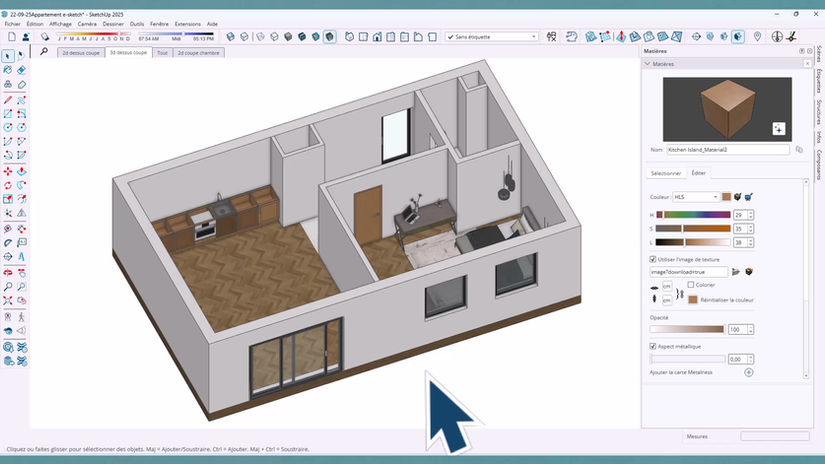Pick the Circle drawing tool
The image size is (825, 464).
point(8,127)
